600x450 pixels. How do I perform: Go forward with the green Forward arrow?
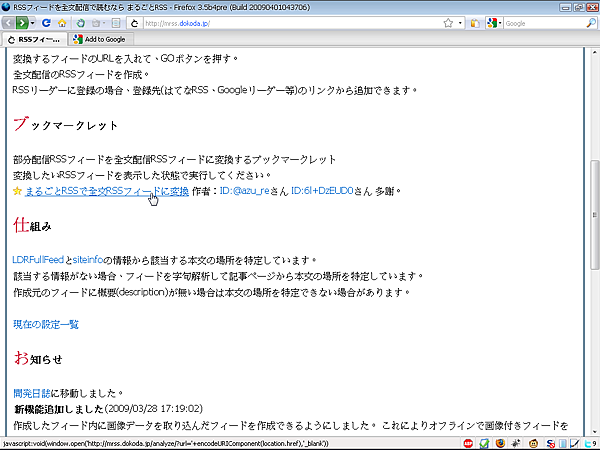(22, 23)
